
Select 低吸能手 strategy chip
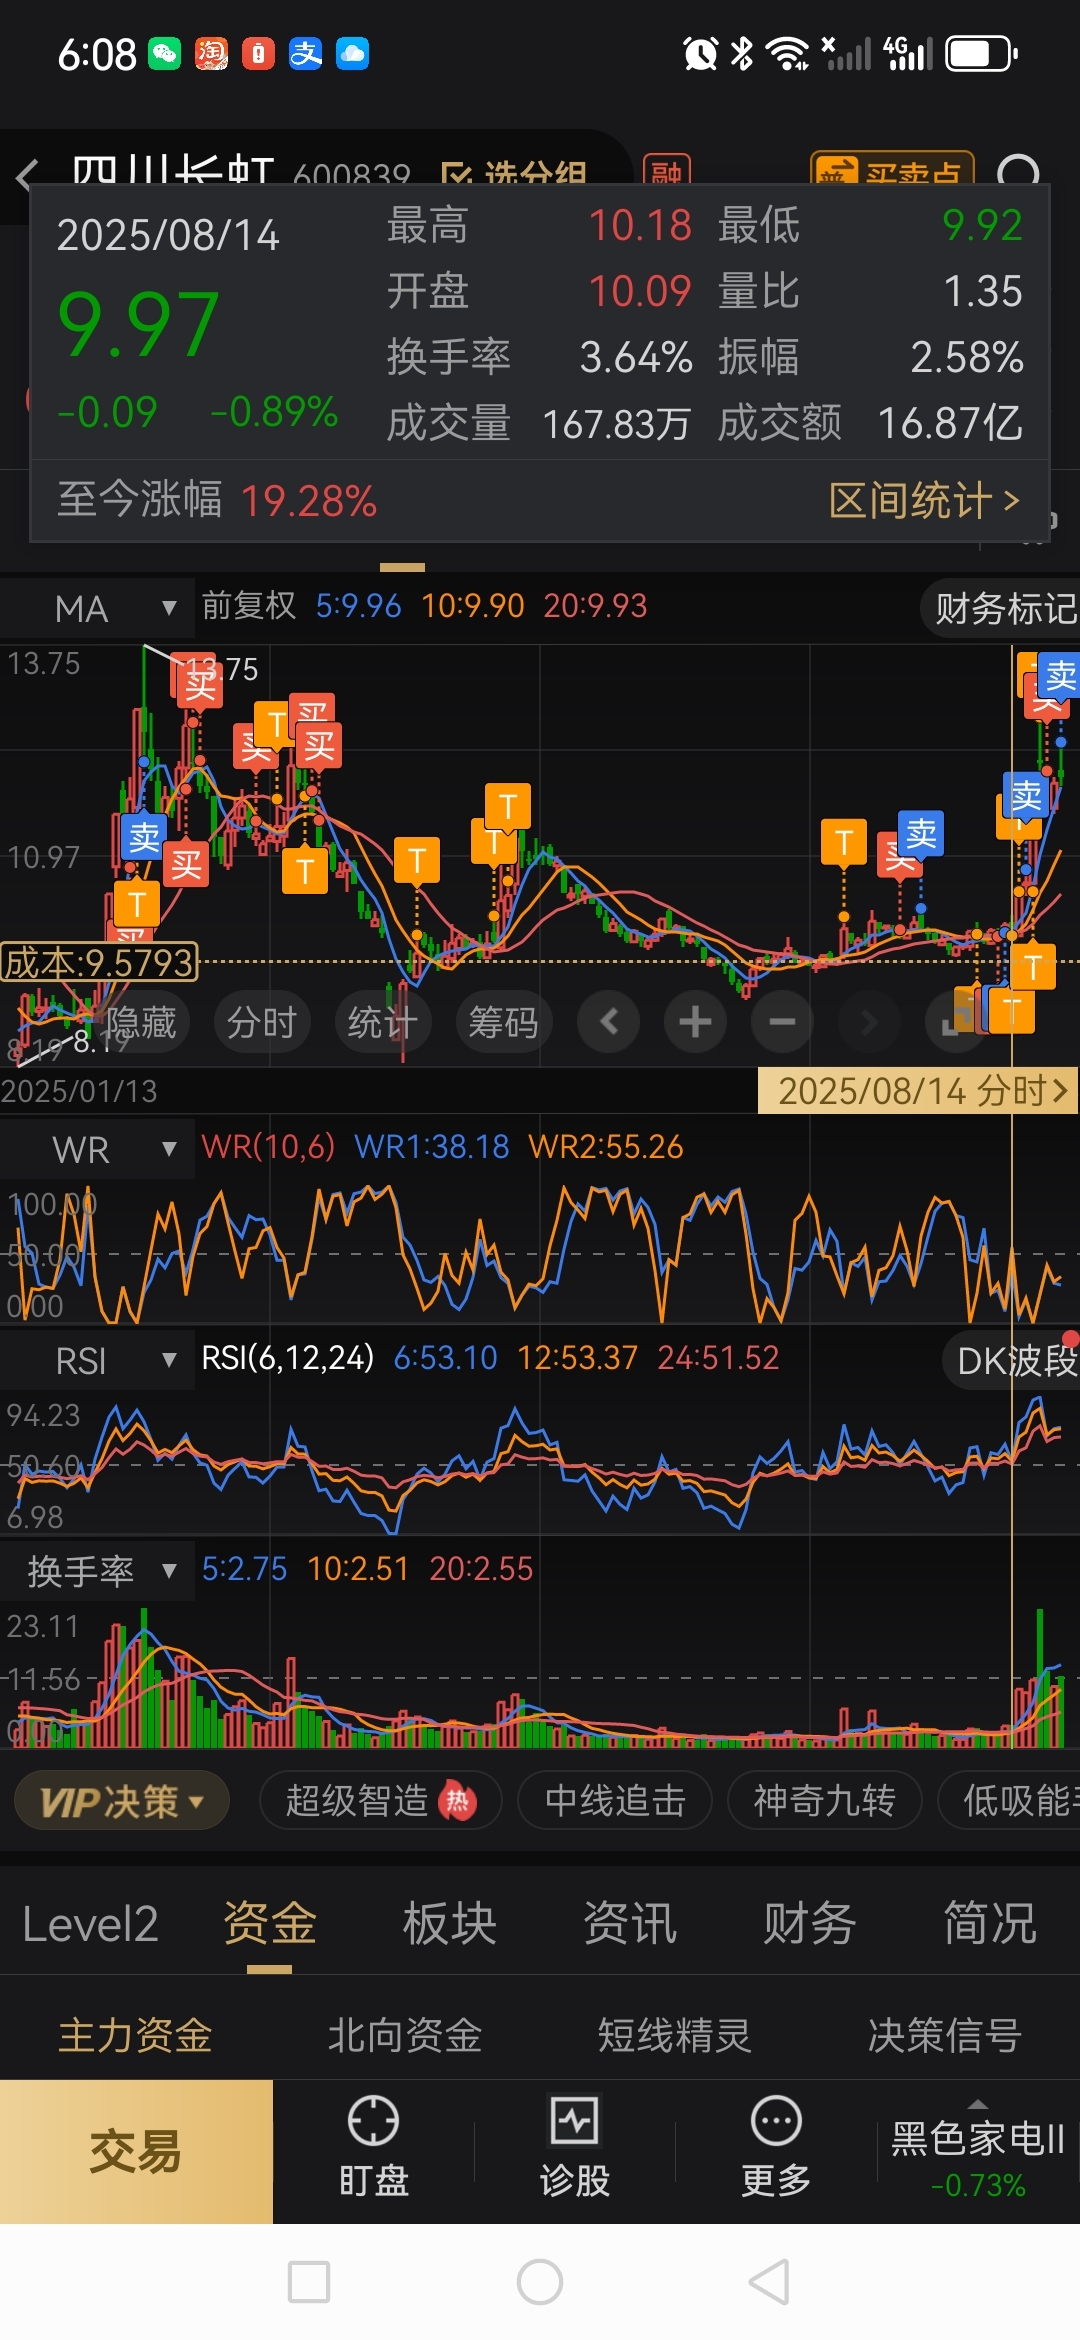pyautogui.click(x=1010, y=1802)
